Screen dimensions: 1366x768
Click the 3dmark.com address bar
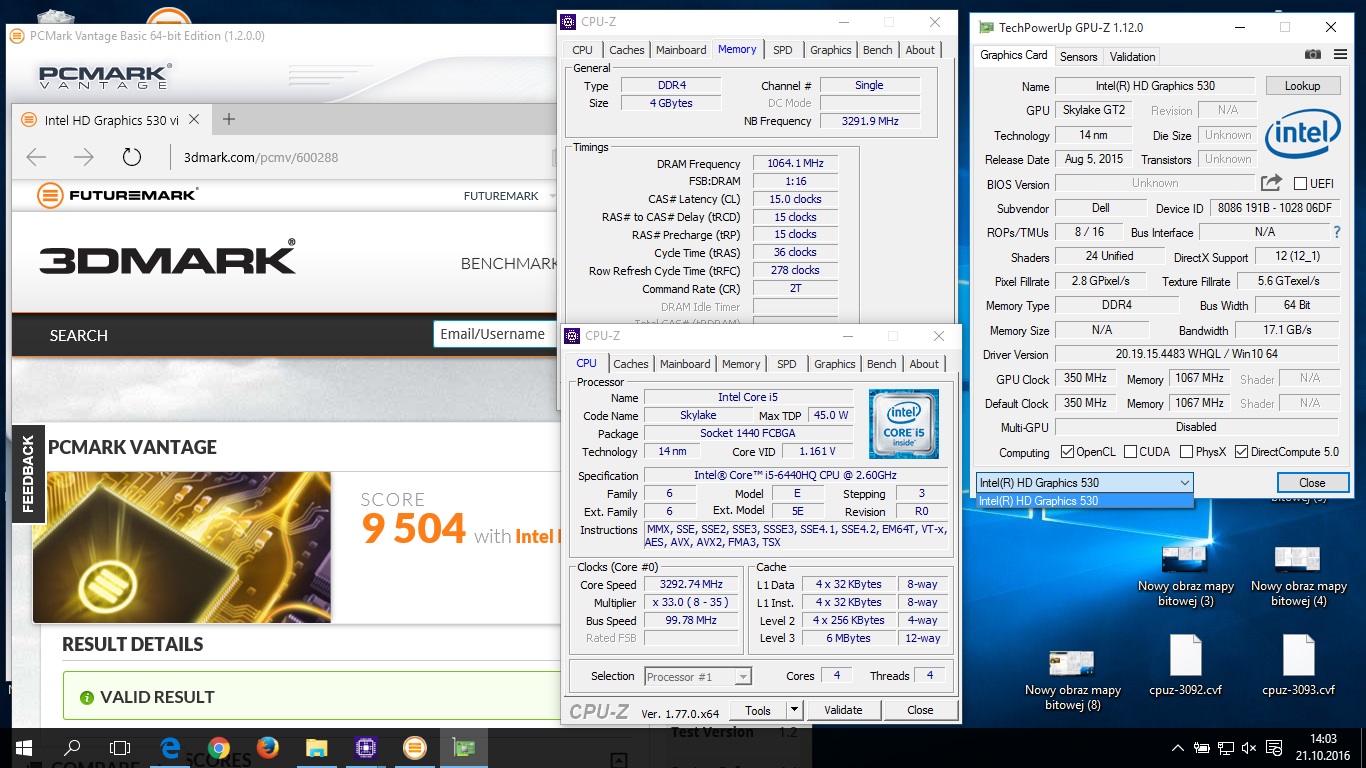360,157
